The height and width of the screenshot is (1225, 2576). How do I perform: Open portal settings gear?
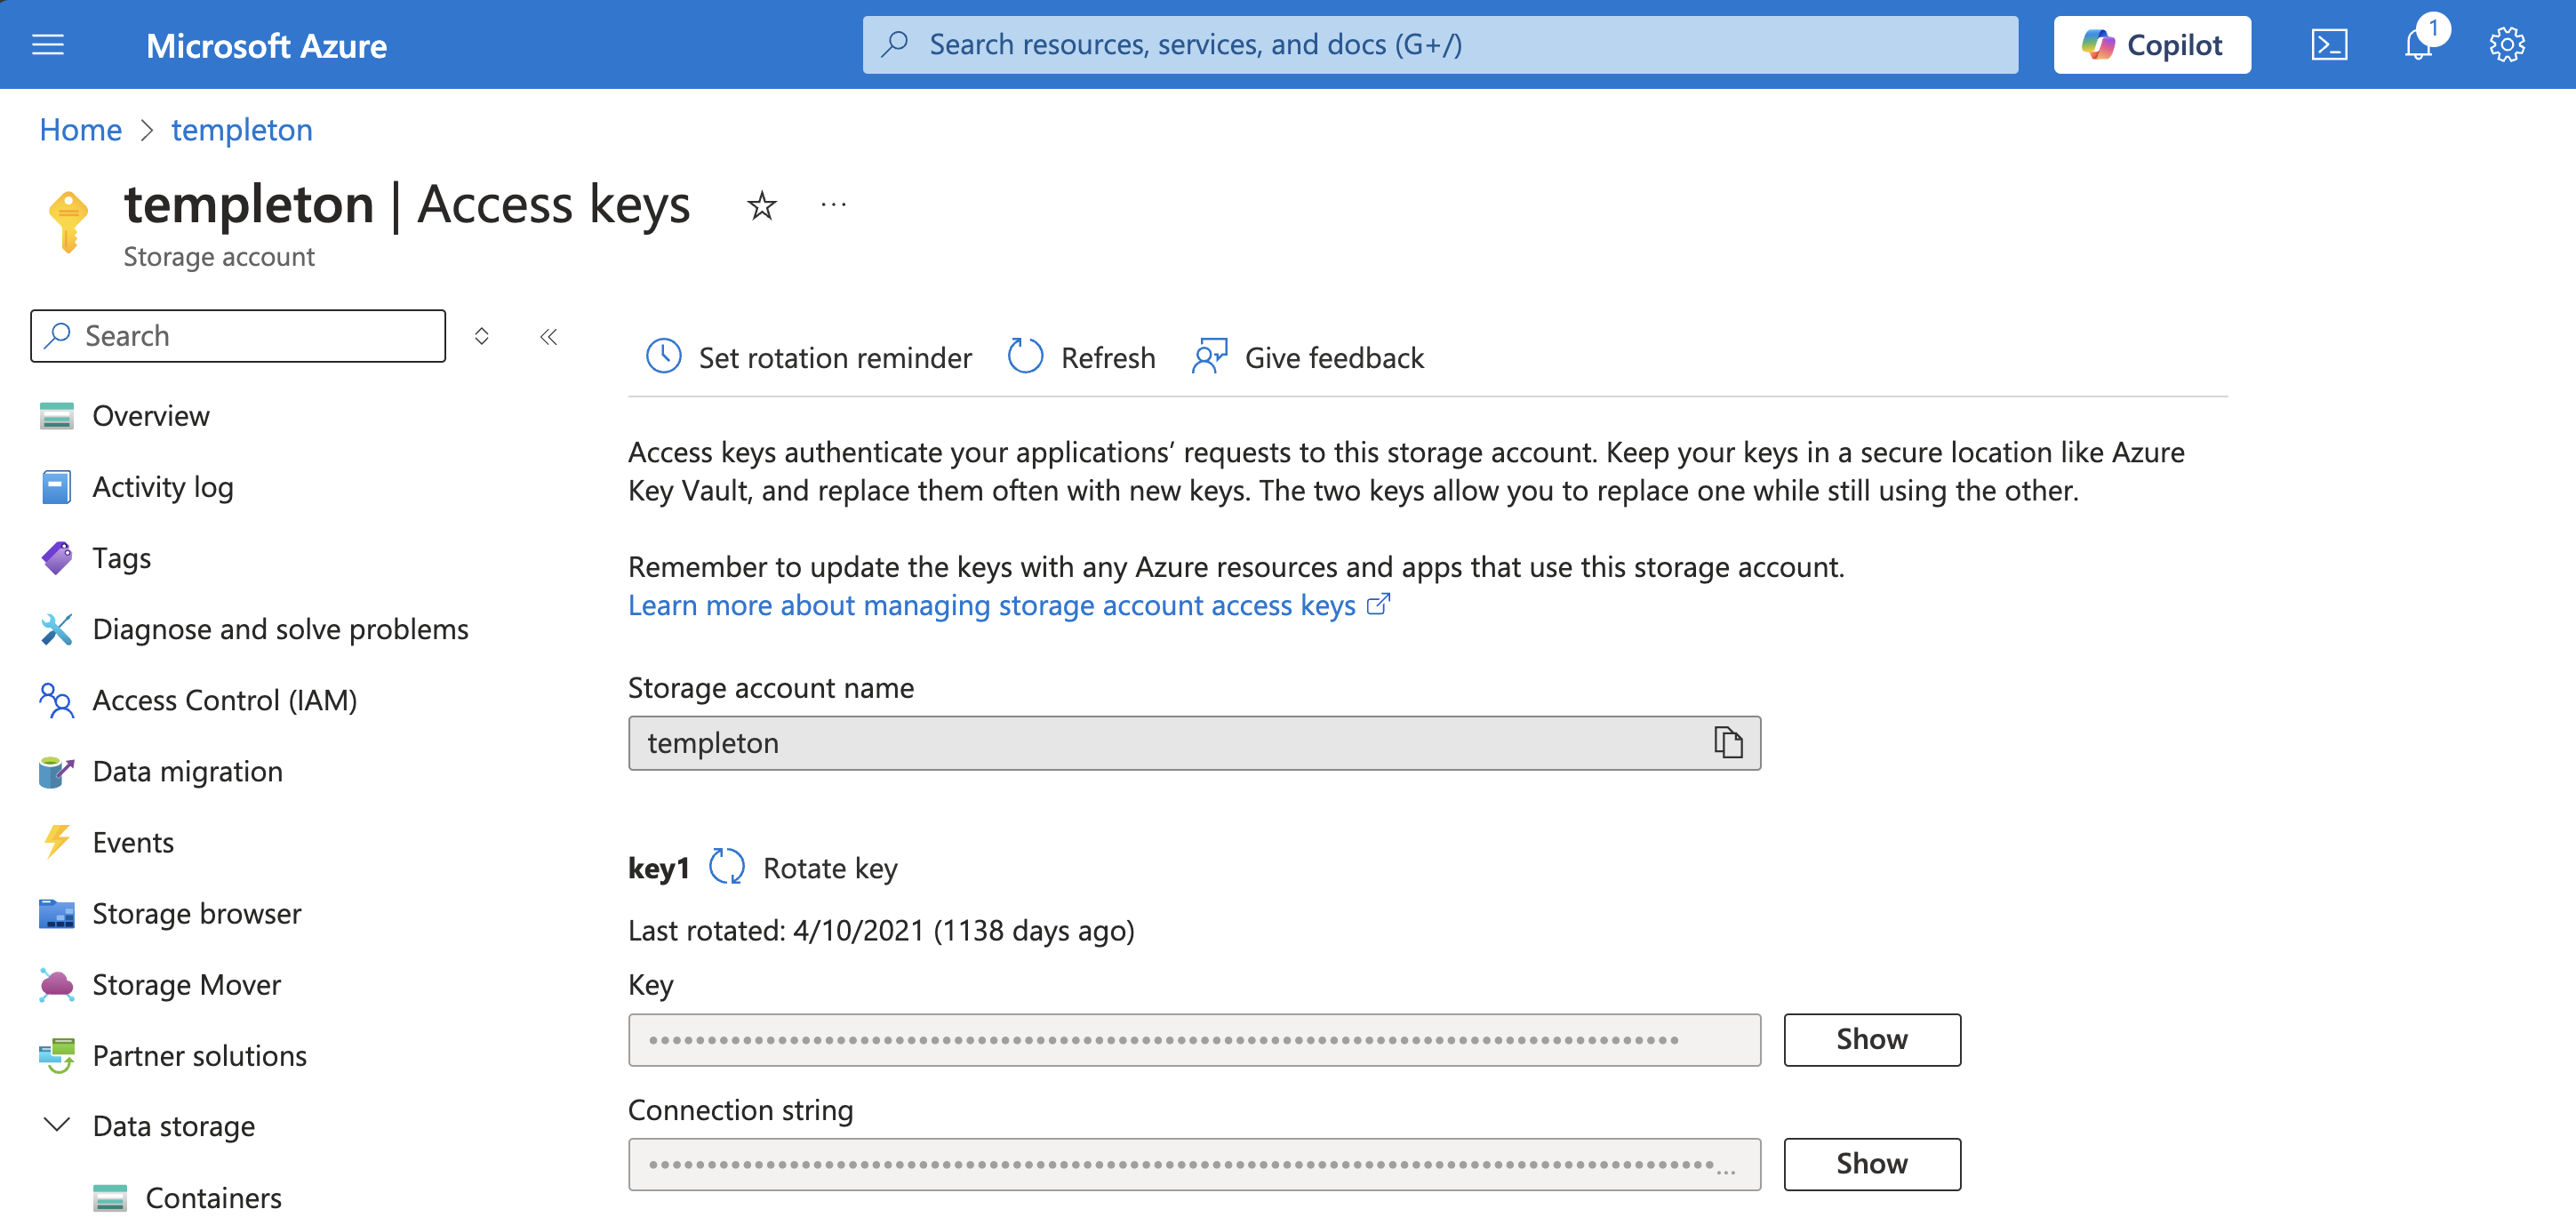pos(2507,45)
